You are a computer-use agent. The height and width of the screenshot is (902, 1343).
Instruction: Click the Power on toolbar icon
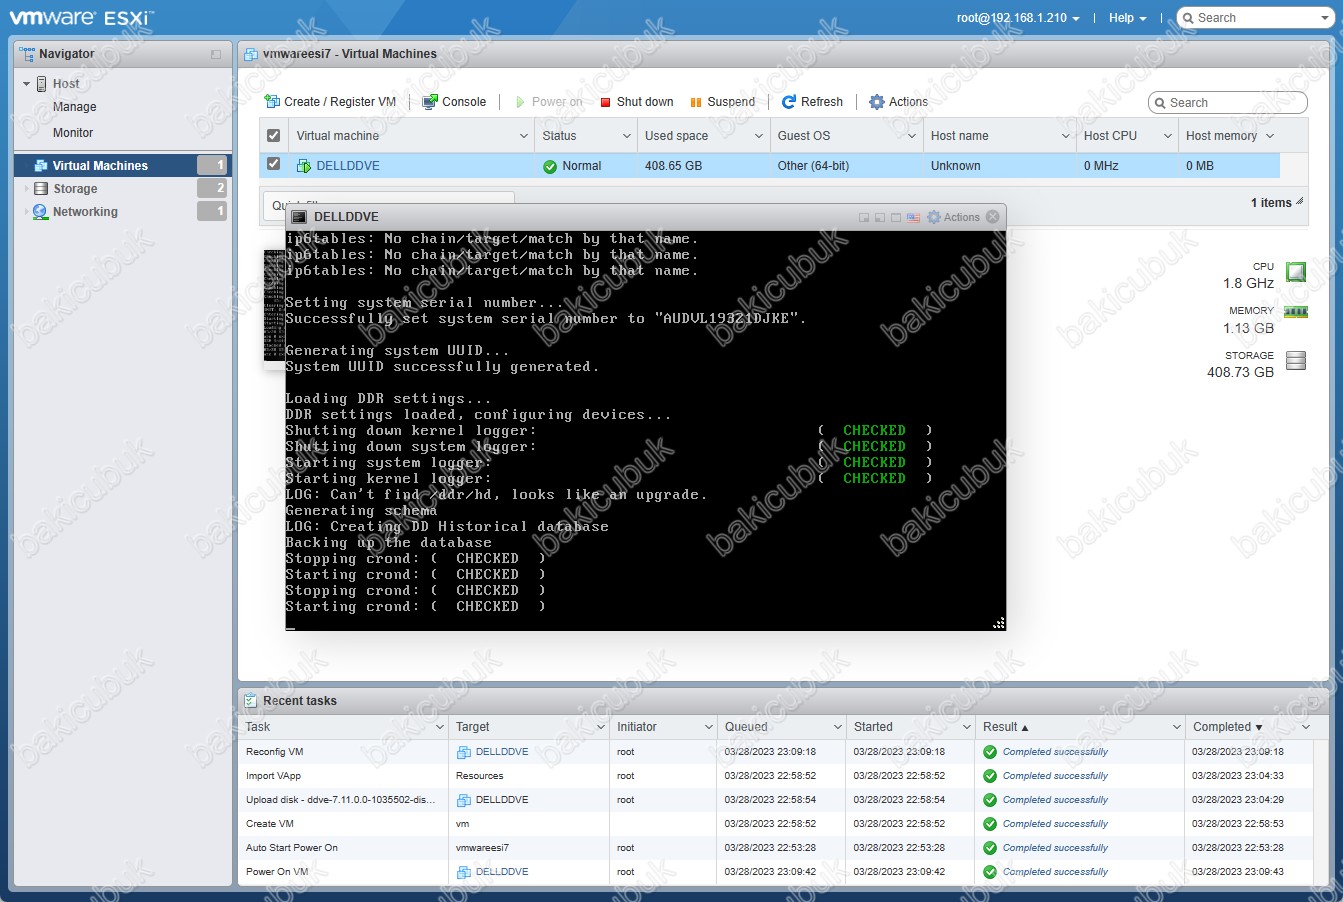(520, 102)
